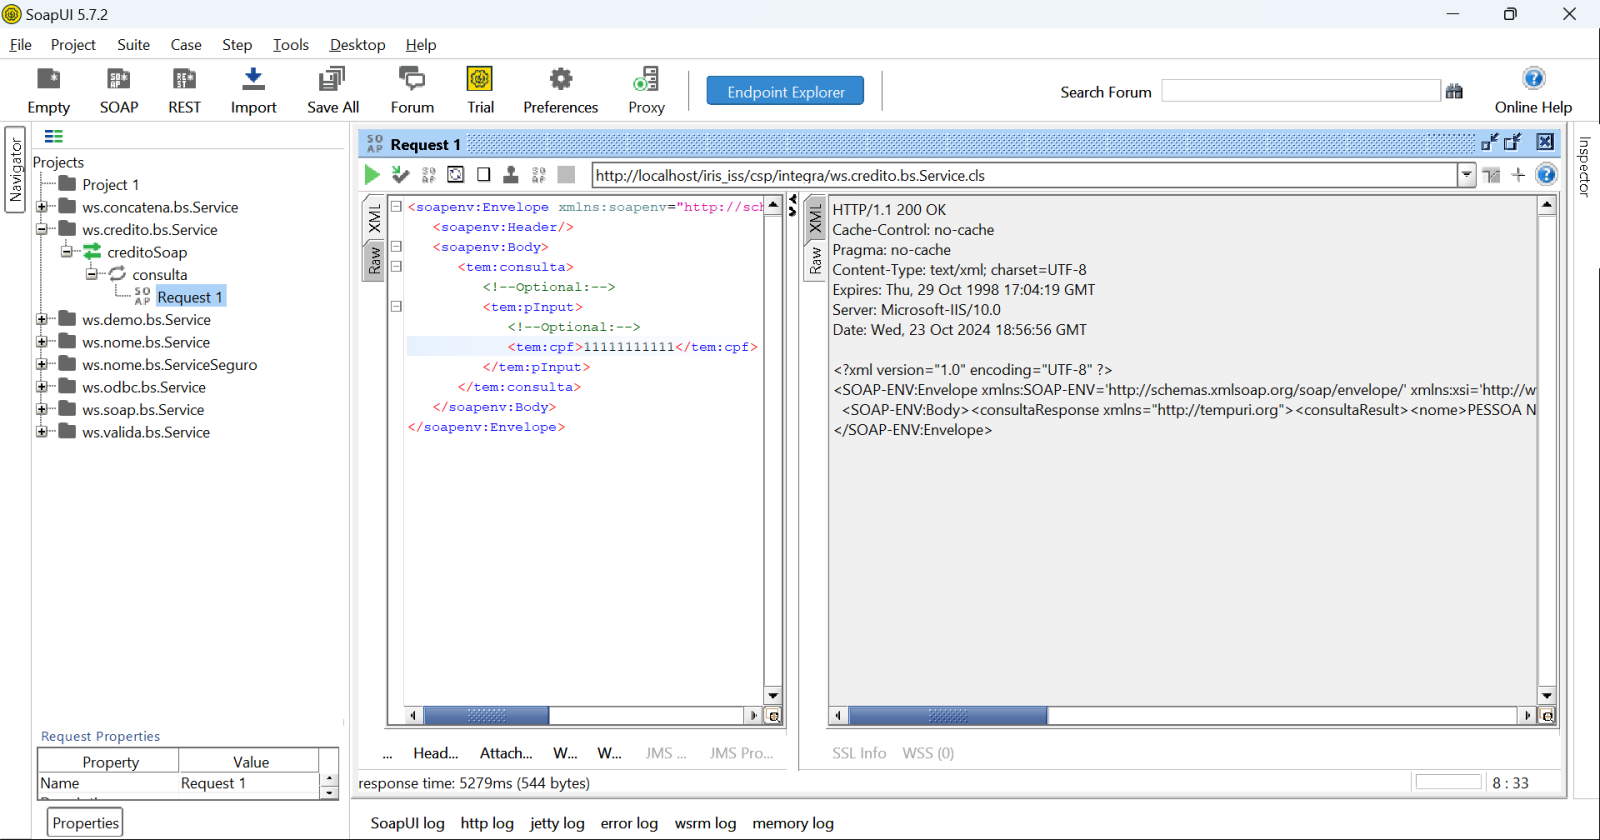Open the Preferences gear icon
This screenshot has height=840, width=1600.
[x=560, y=79]
